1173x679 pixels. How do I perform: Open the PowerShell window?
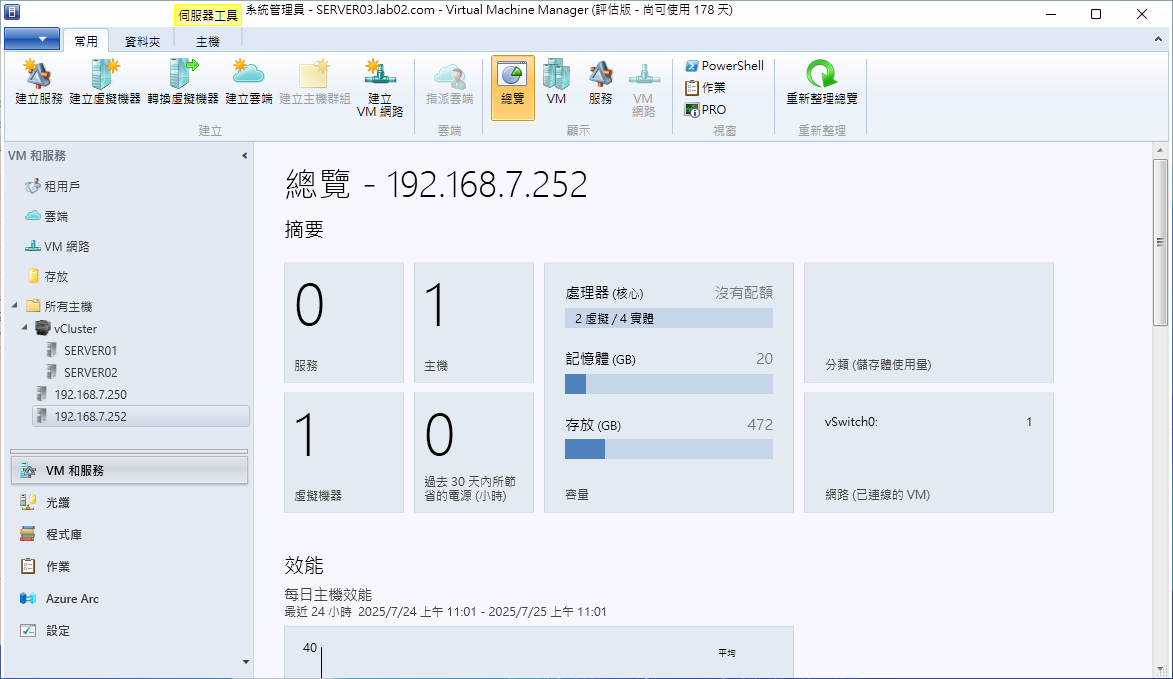pos(724,66)
